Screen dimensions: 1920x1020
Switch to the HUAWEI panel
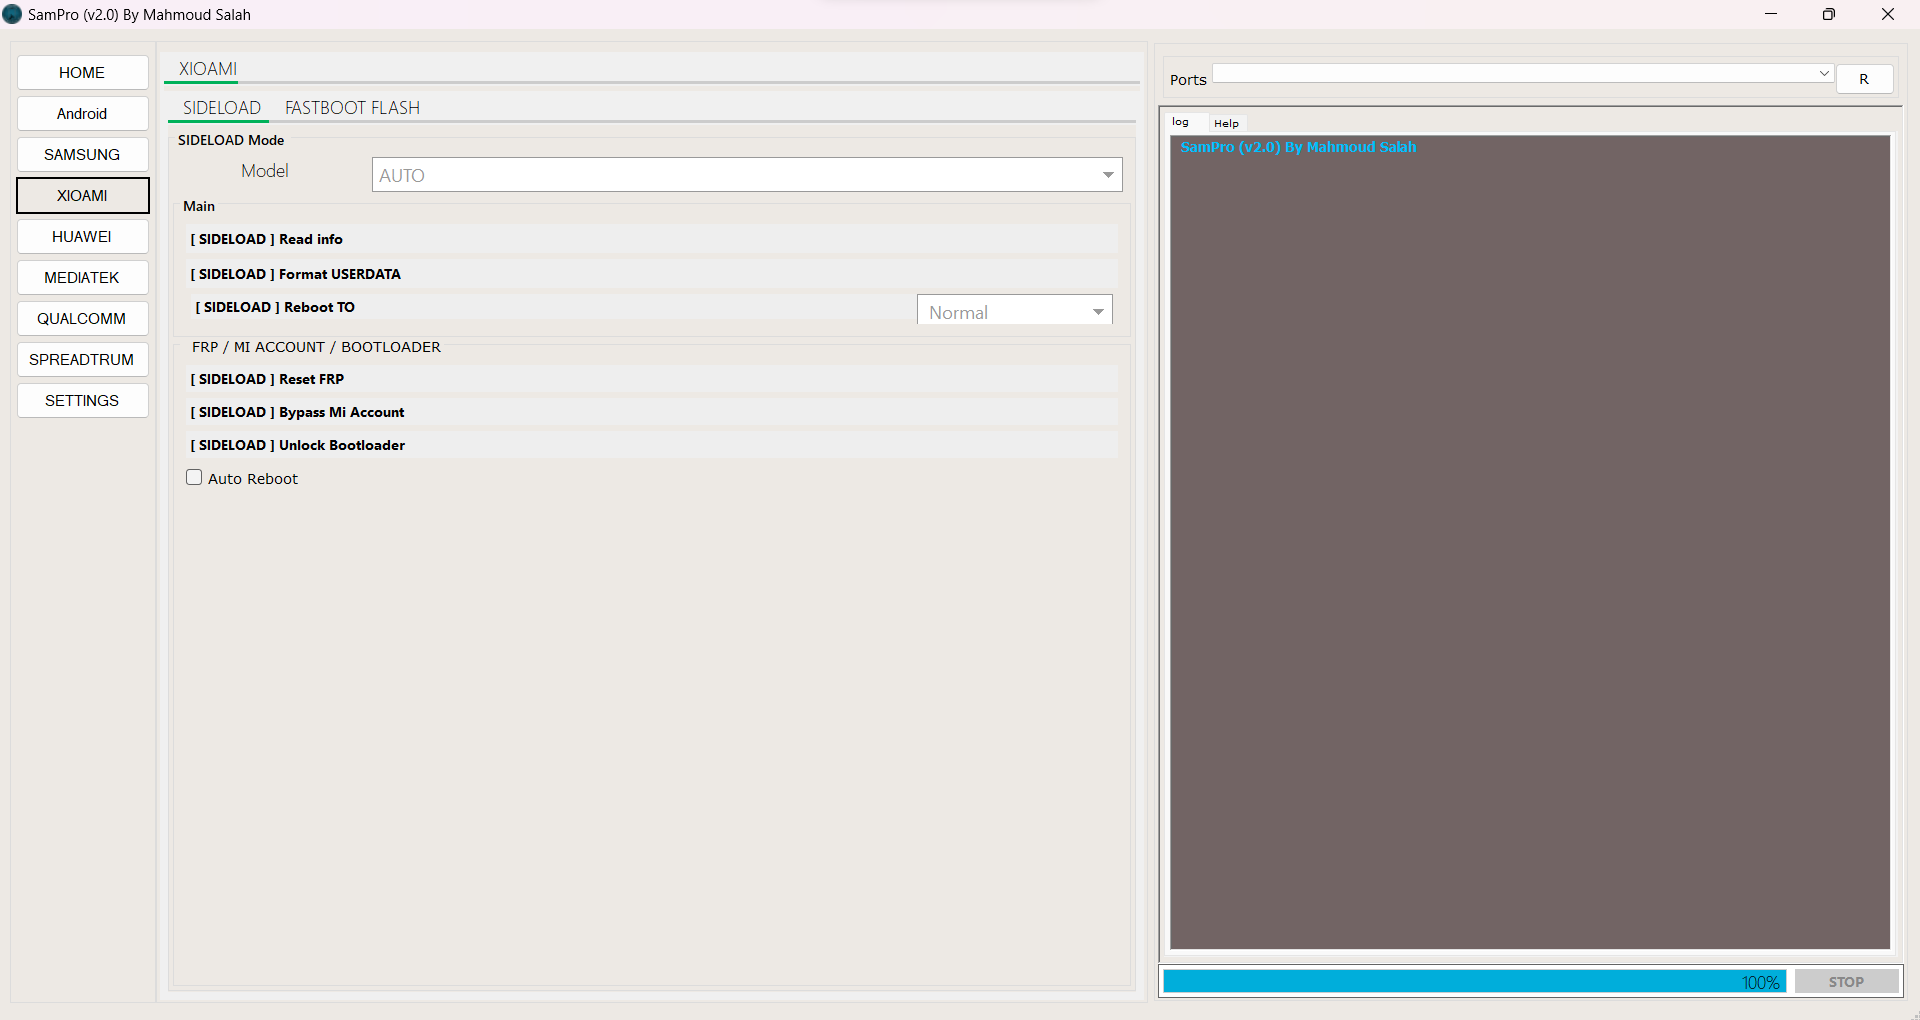[x=82, y=236]
